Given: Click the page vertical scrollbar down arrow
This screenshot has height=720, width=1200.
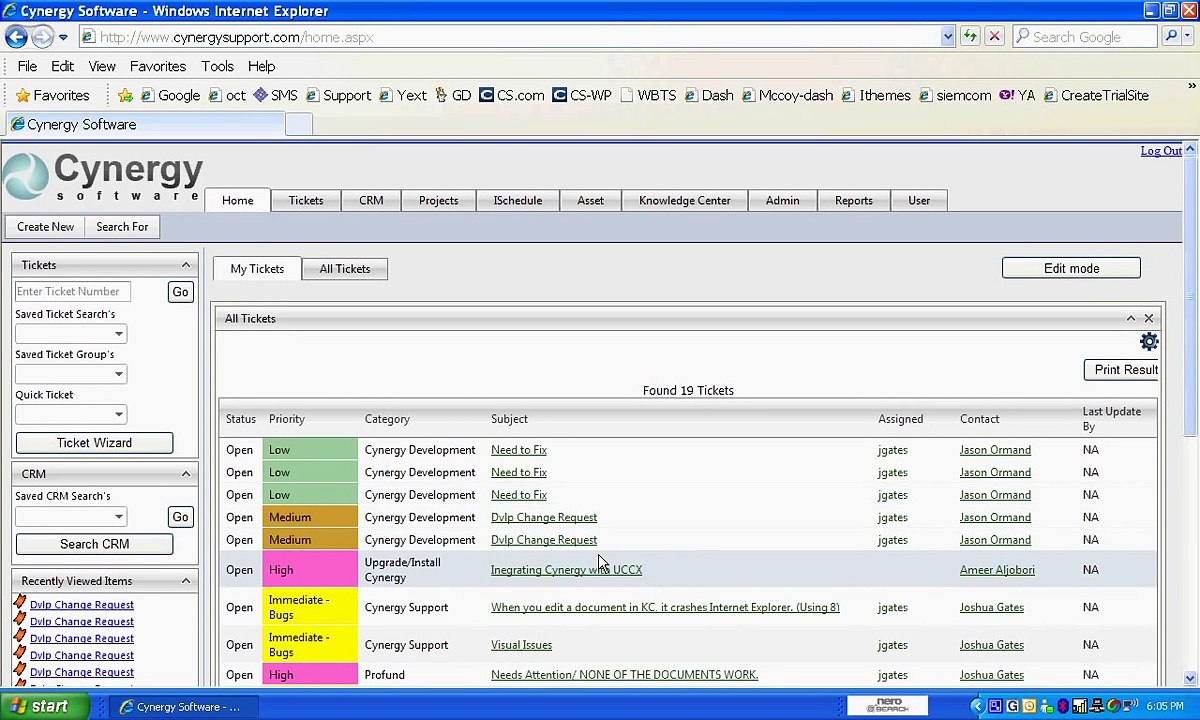Looking at the screenshot, I should point(1190,679).
